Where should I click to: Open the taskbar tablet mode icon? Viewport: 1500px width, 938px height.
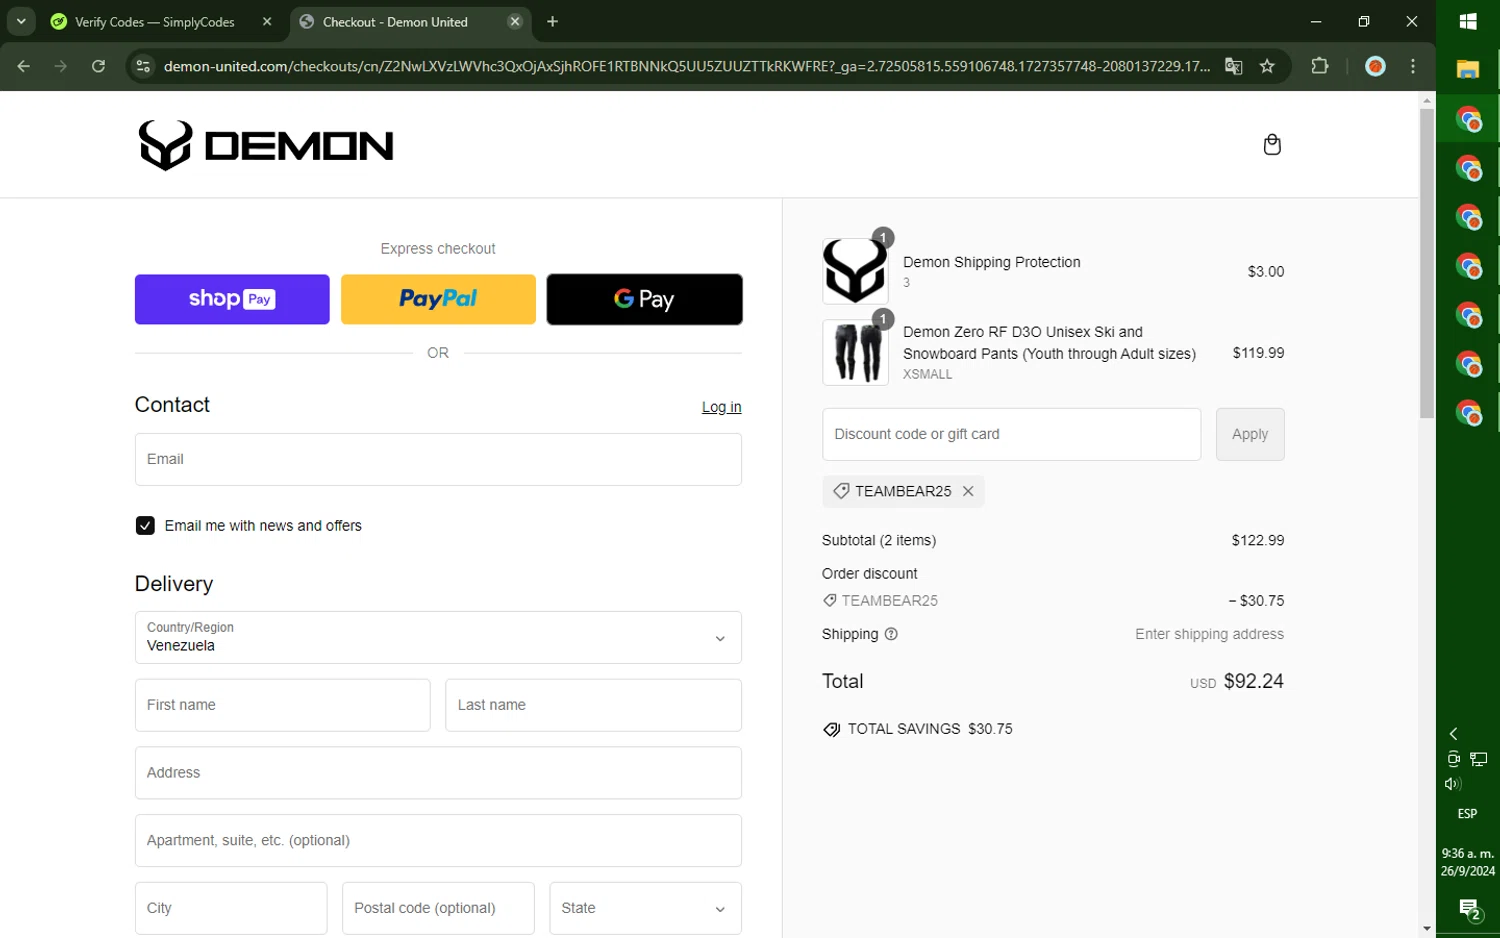1454,759
